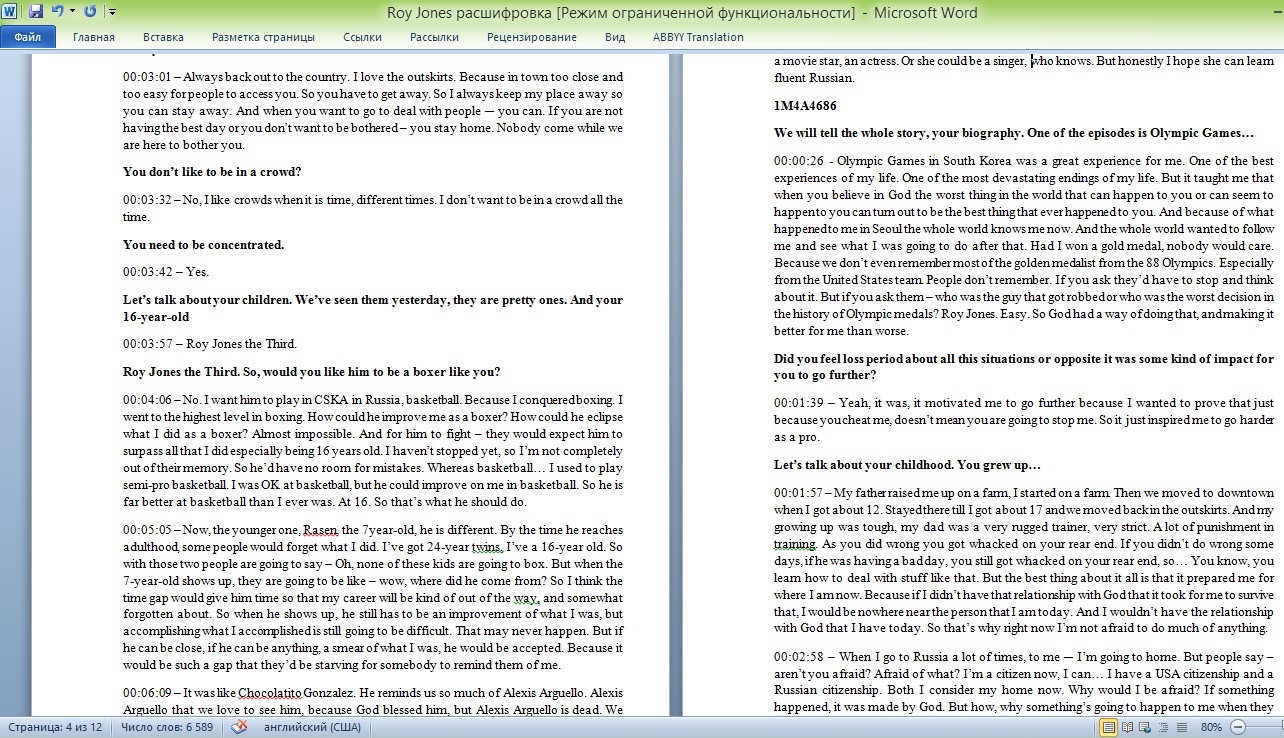Switch to Outline view
1284x738 pixels.
1165,727
